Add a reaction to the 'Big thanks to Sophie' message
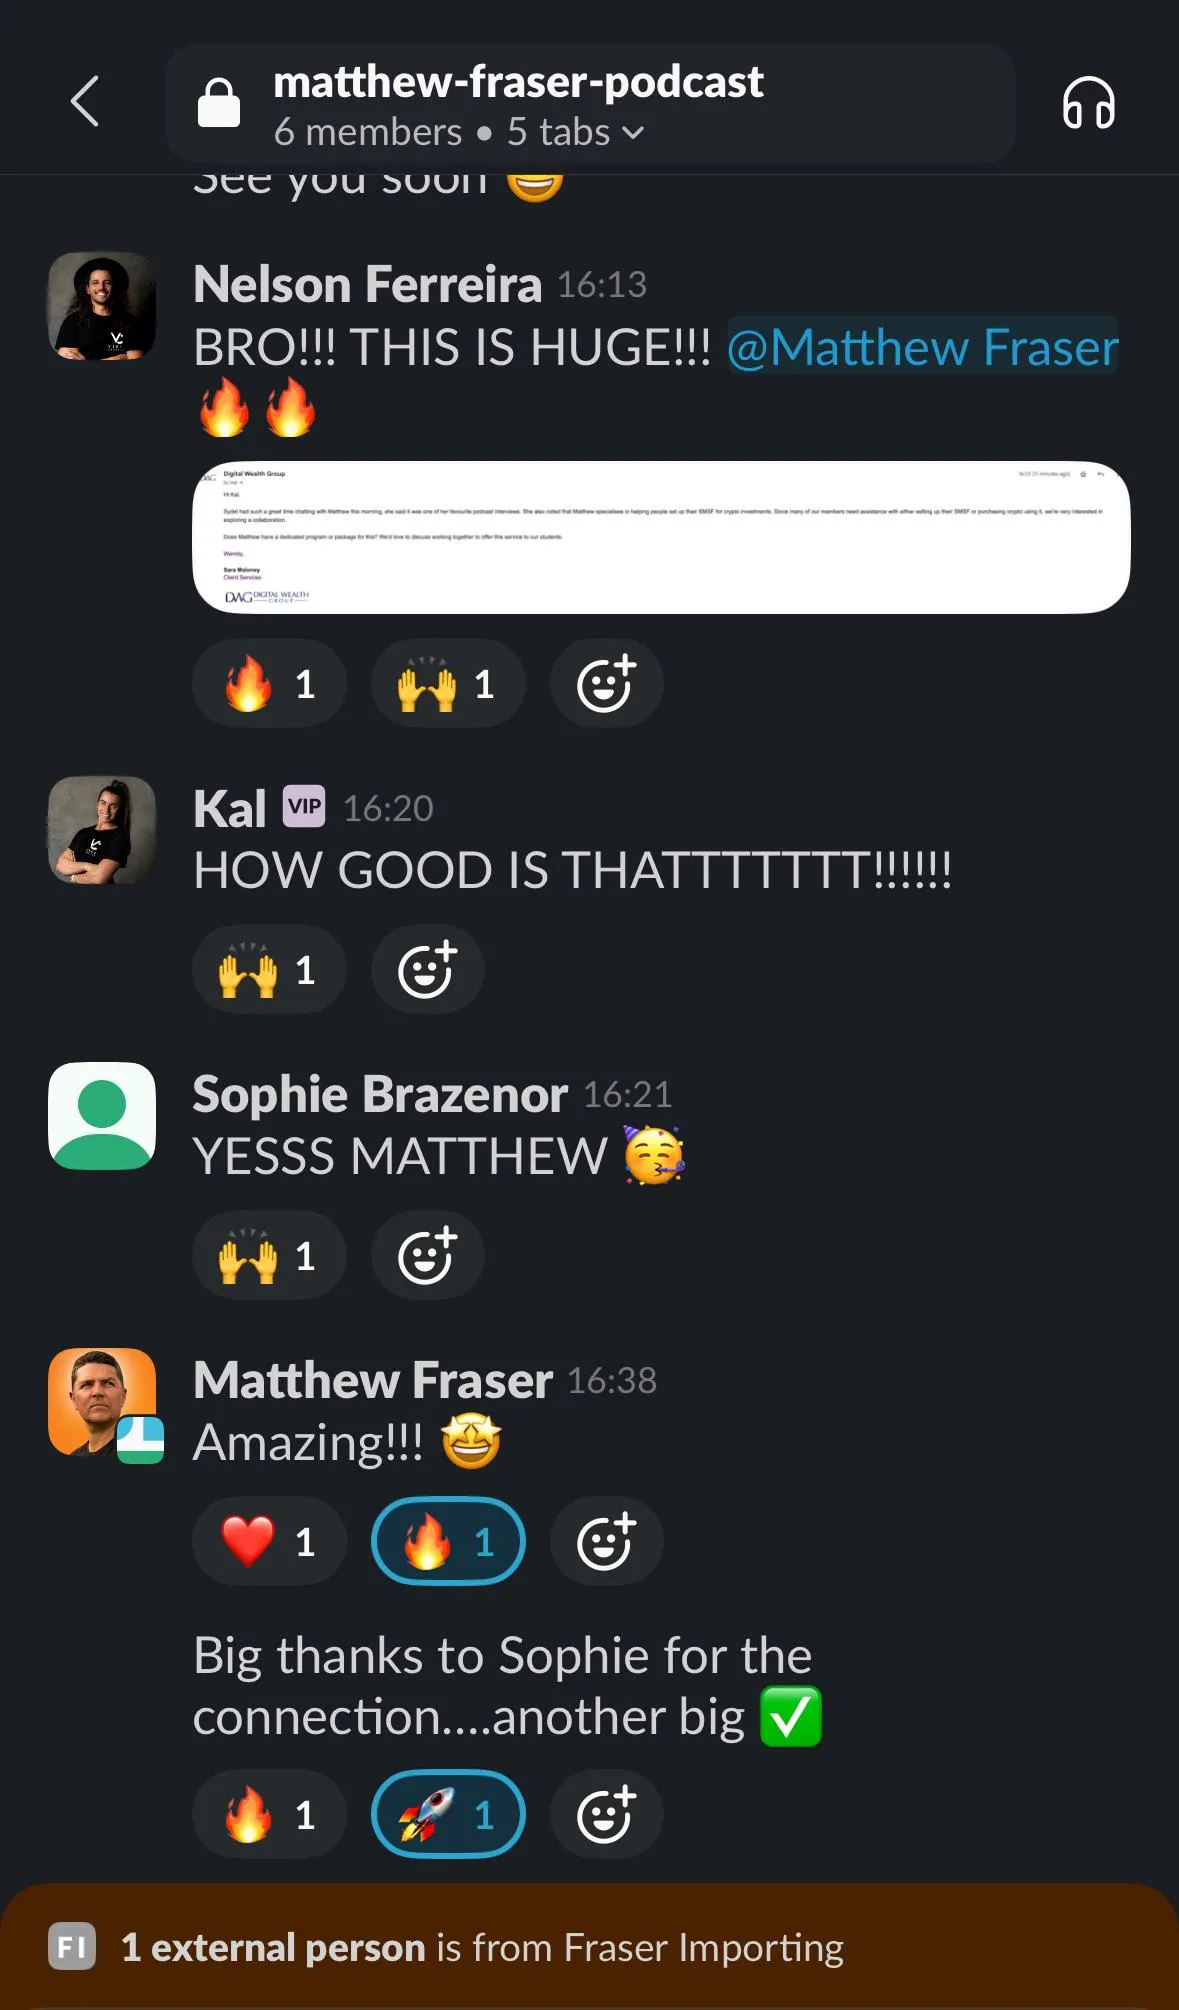The image size is (1179, 2010). (x=606, y=1814)
